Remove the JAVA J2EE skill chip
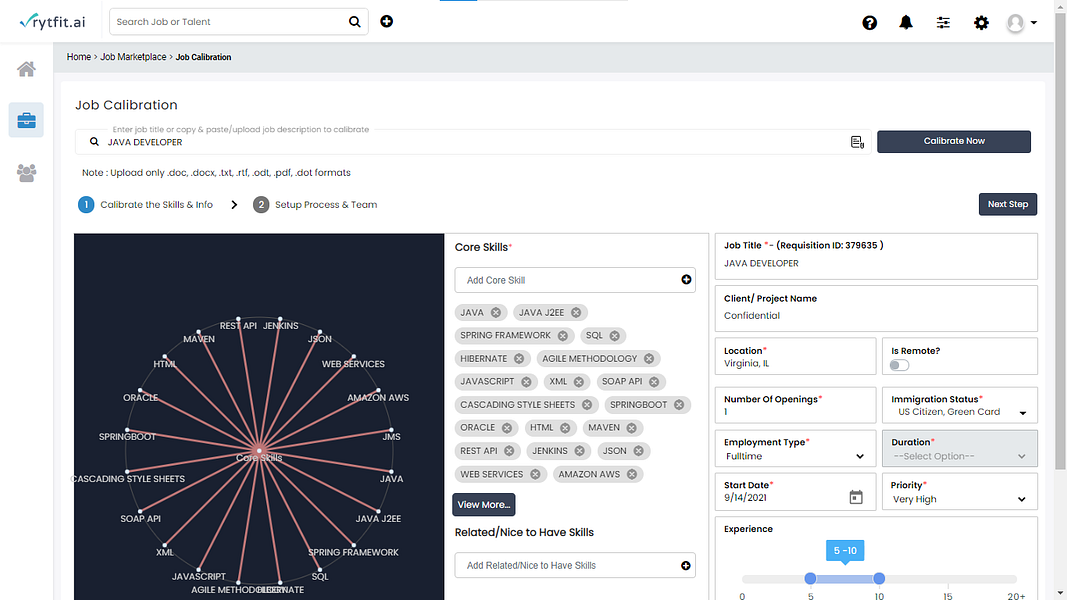1067x600 pixels. (576, 313)
